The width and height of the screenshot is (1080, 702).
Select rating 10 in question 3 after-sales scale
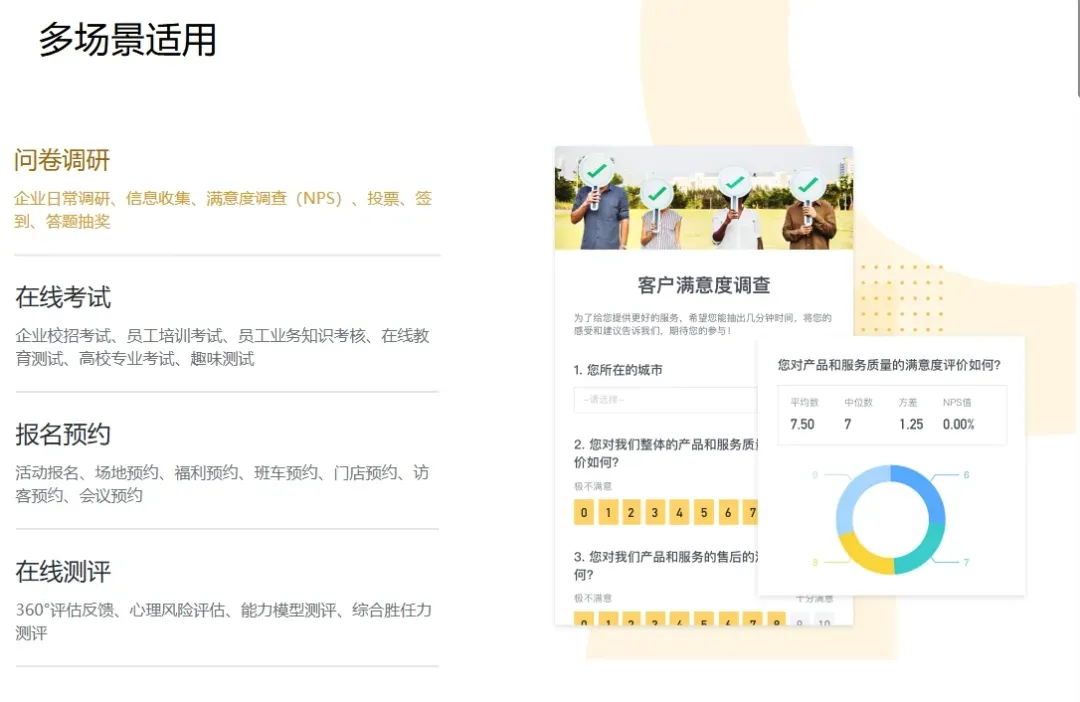pyautogui.click(x=824, y=622)
